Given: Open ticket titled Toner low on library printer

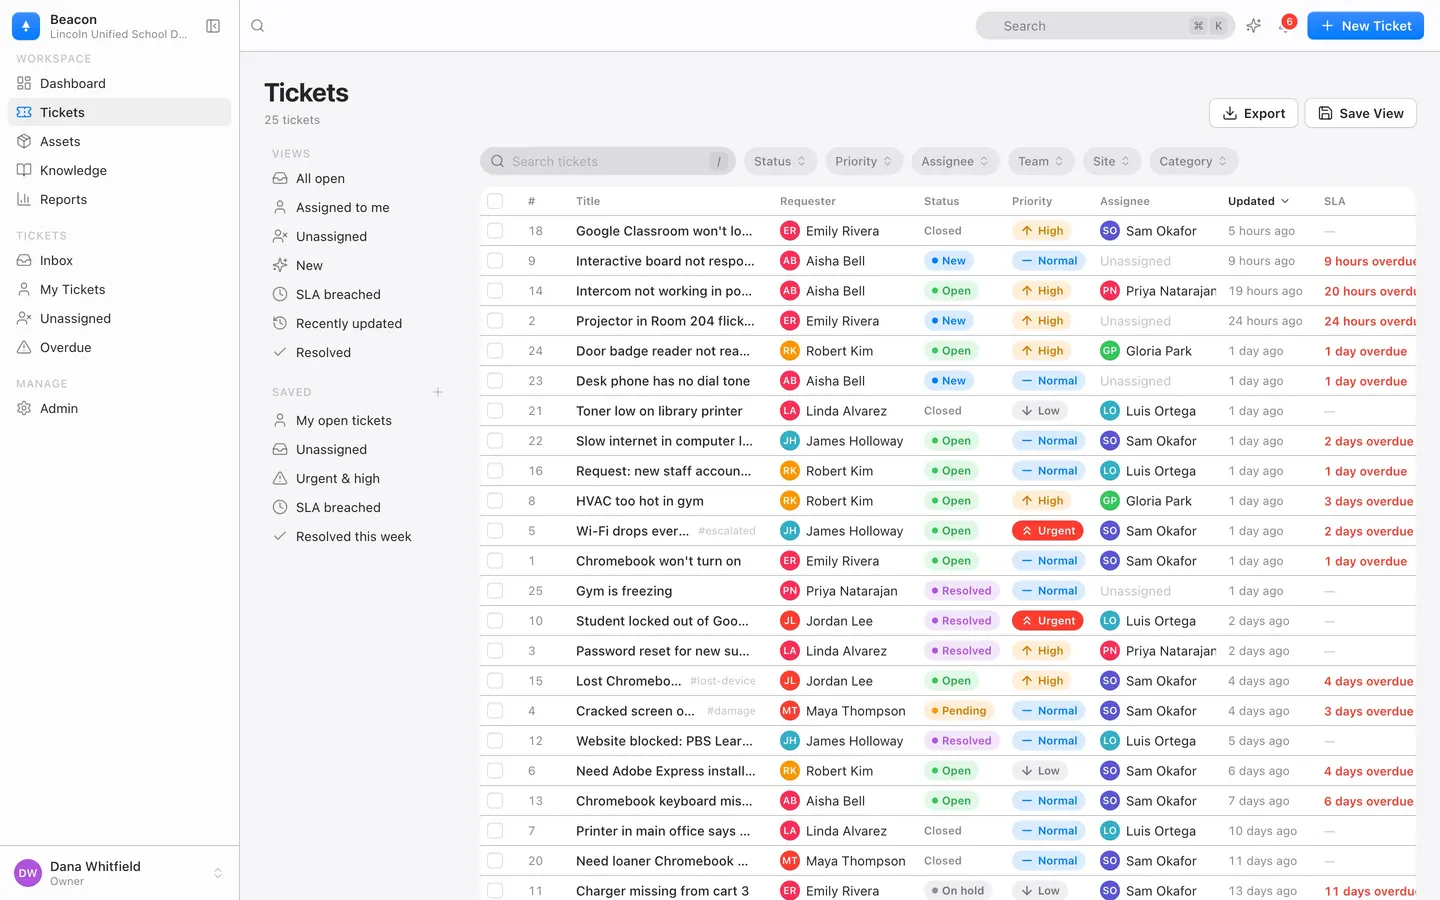Looking at the screenshot, I should click(x=659, y=411).
